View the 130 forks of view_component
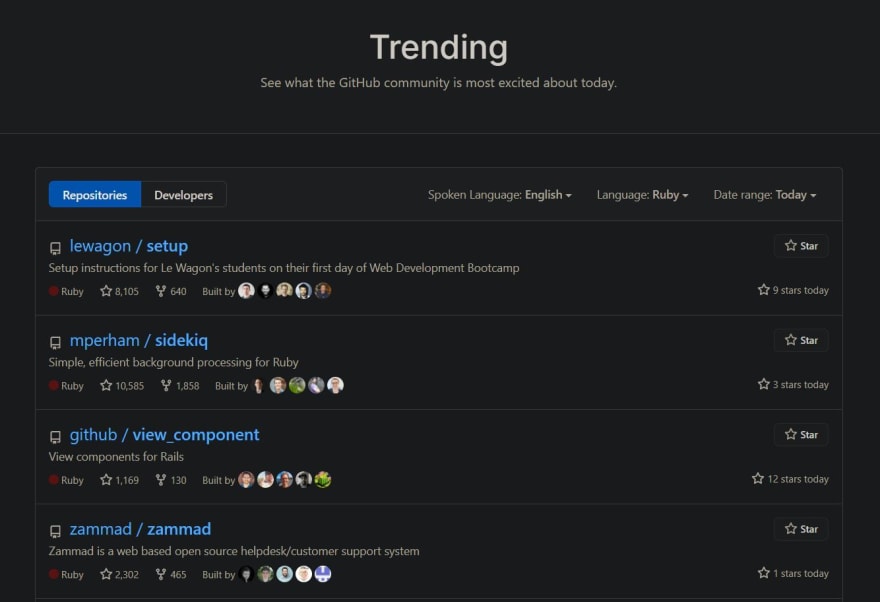 [x=171, y=480]
